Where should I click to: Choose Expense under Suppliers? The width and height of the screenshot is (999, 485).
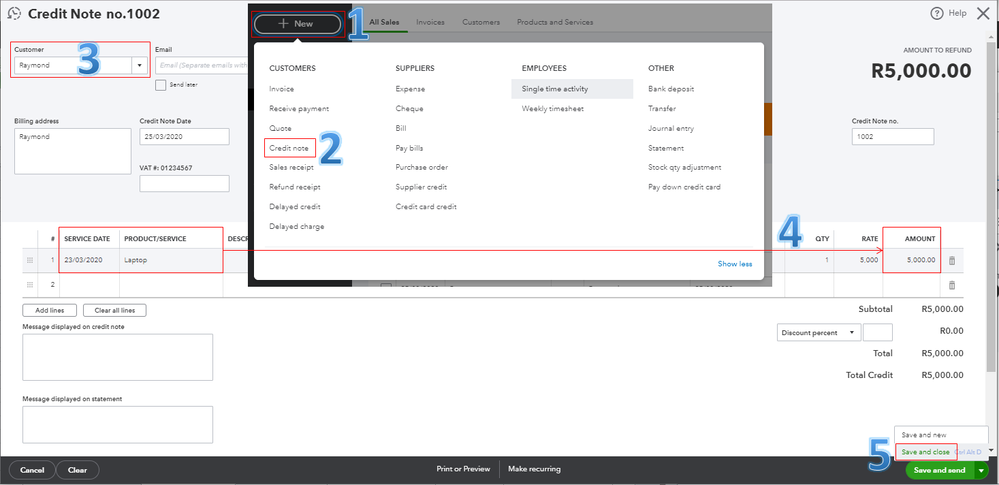coord(410,89)
